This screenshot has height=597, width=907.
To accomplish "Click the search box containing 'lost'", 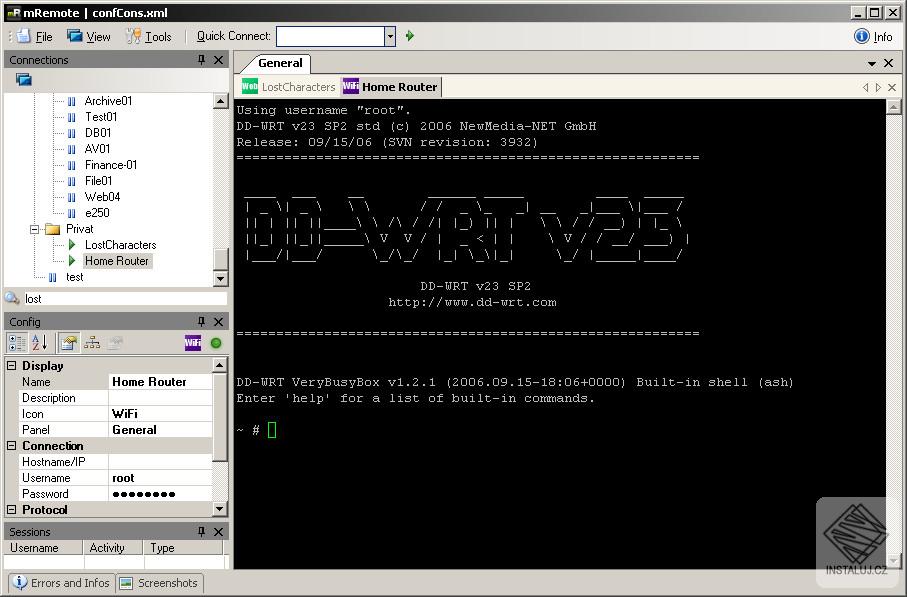I will (x=124, y=298).
